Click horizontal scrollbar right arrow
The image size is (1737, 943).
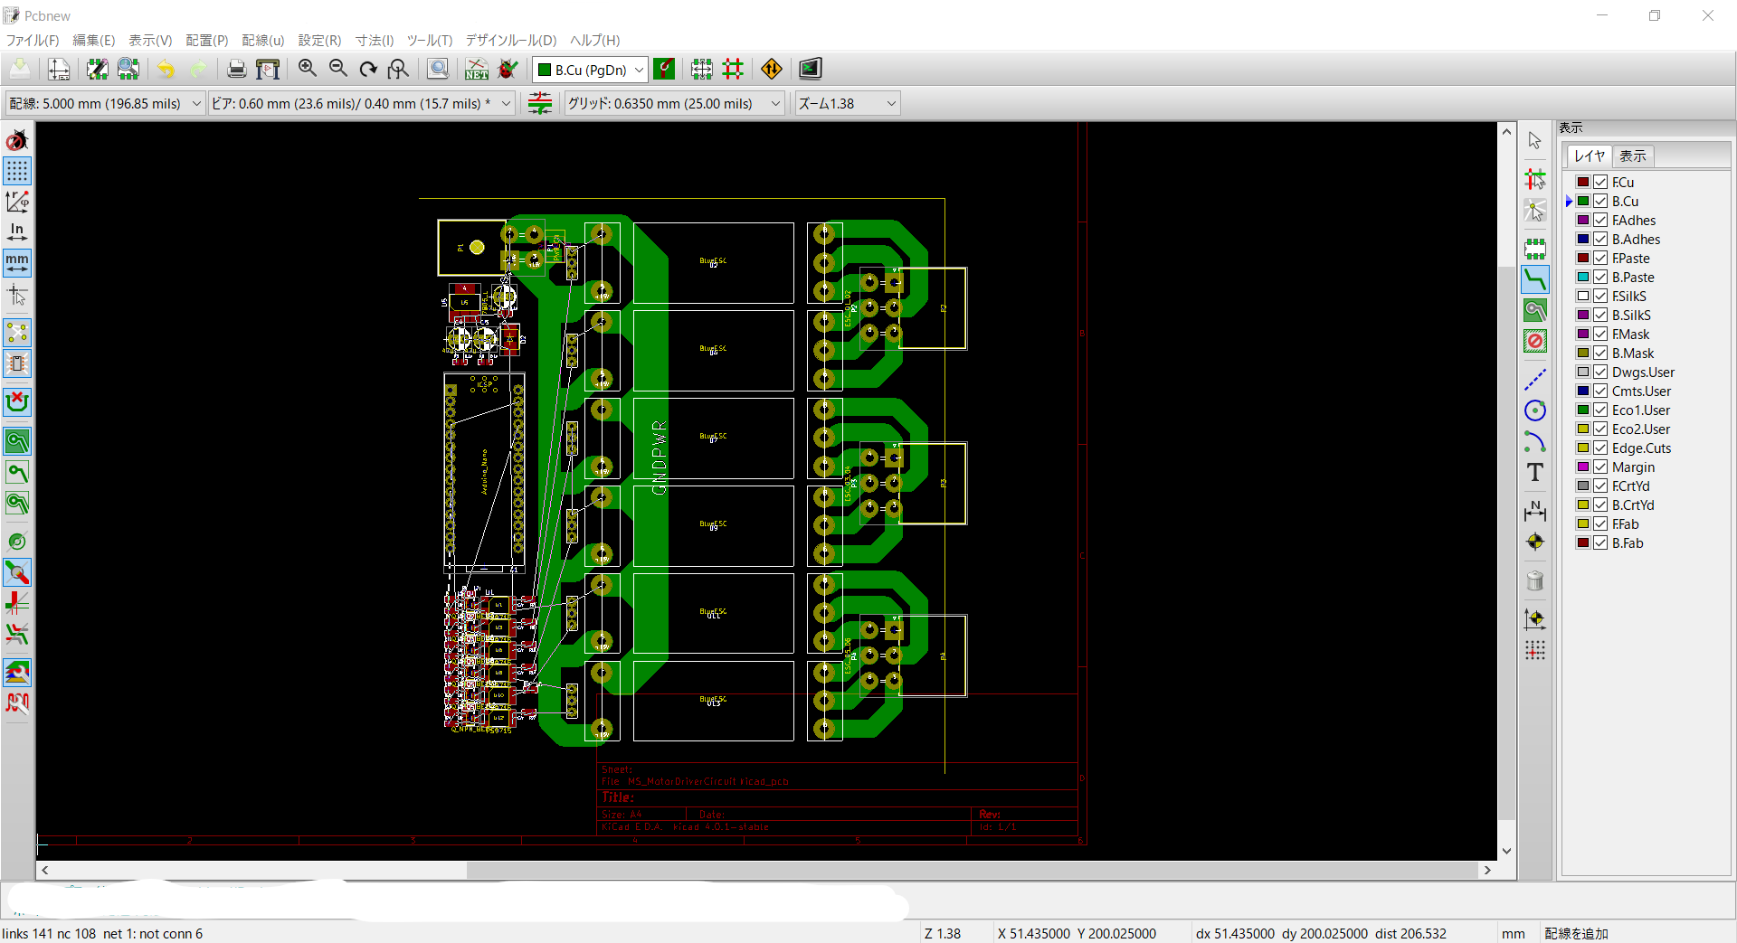1487,871
